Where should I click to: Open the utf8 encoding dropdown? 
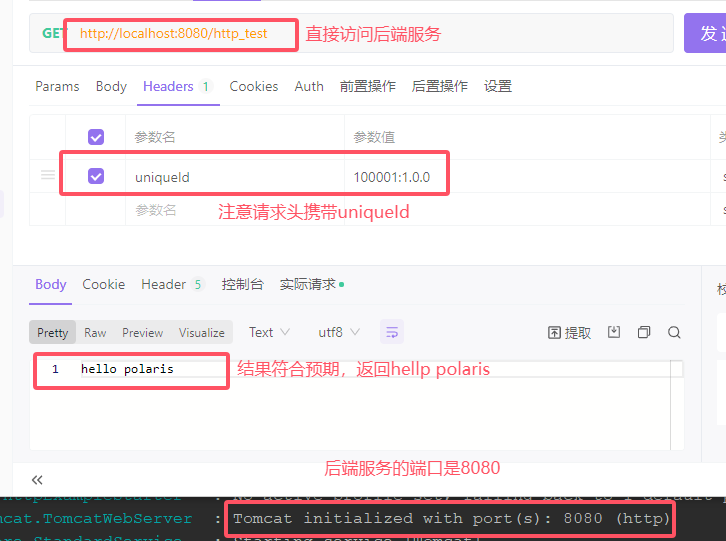(337, 332)
